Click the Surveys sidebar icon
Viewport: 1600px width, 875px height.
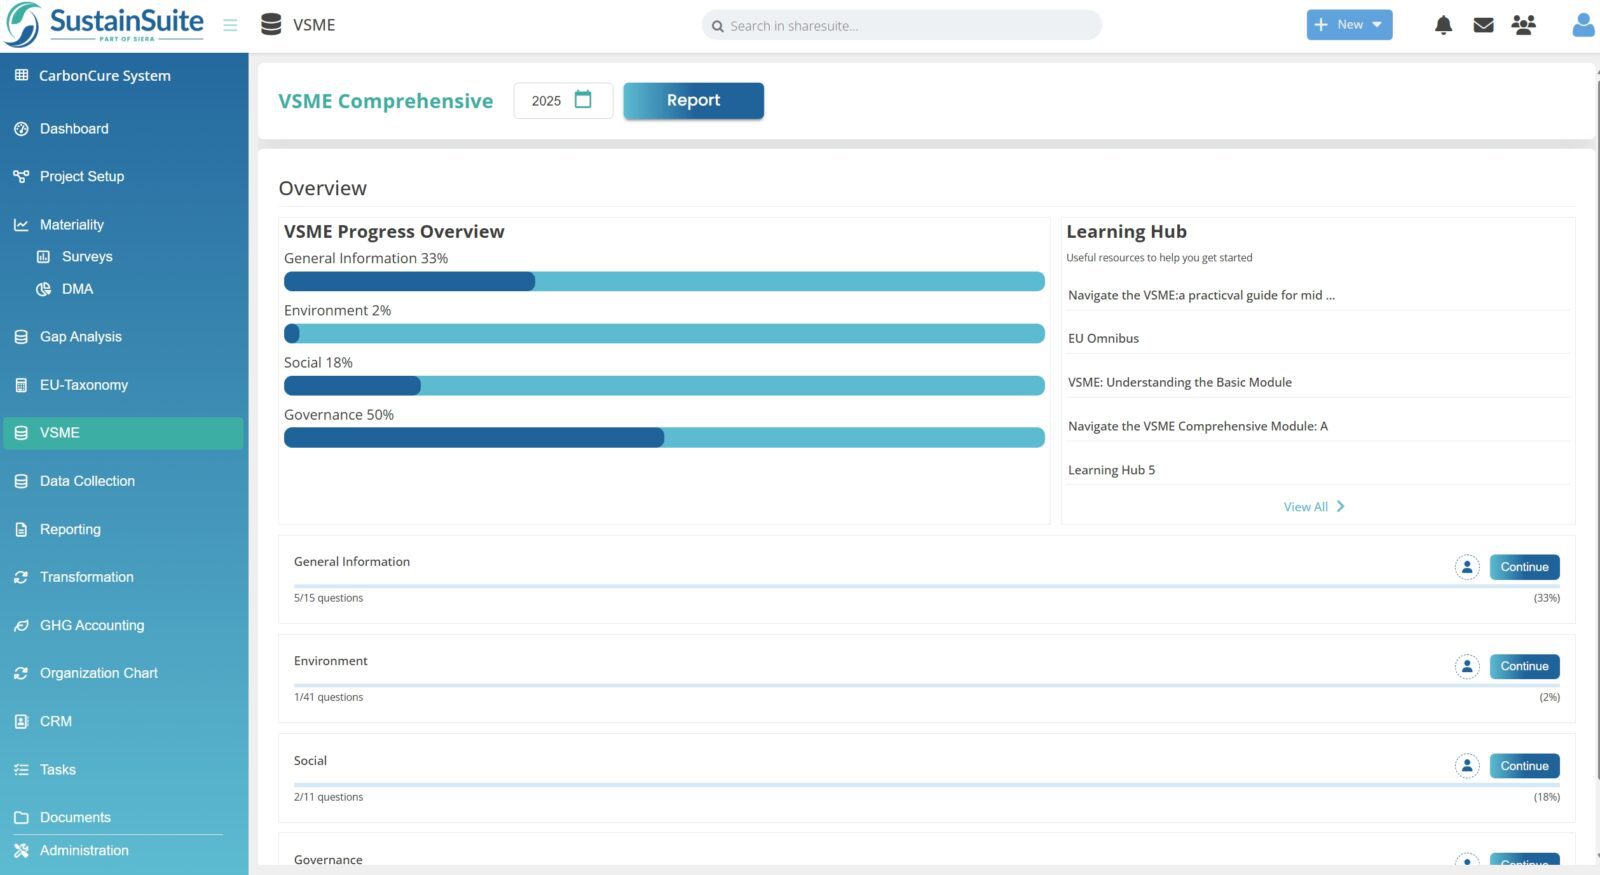pyautogui.click(x=43, y=257)
